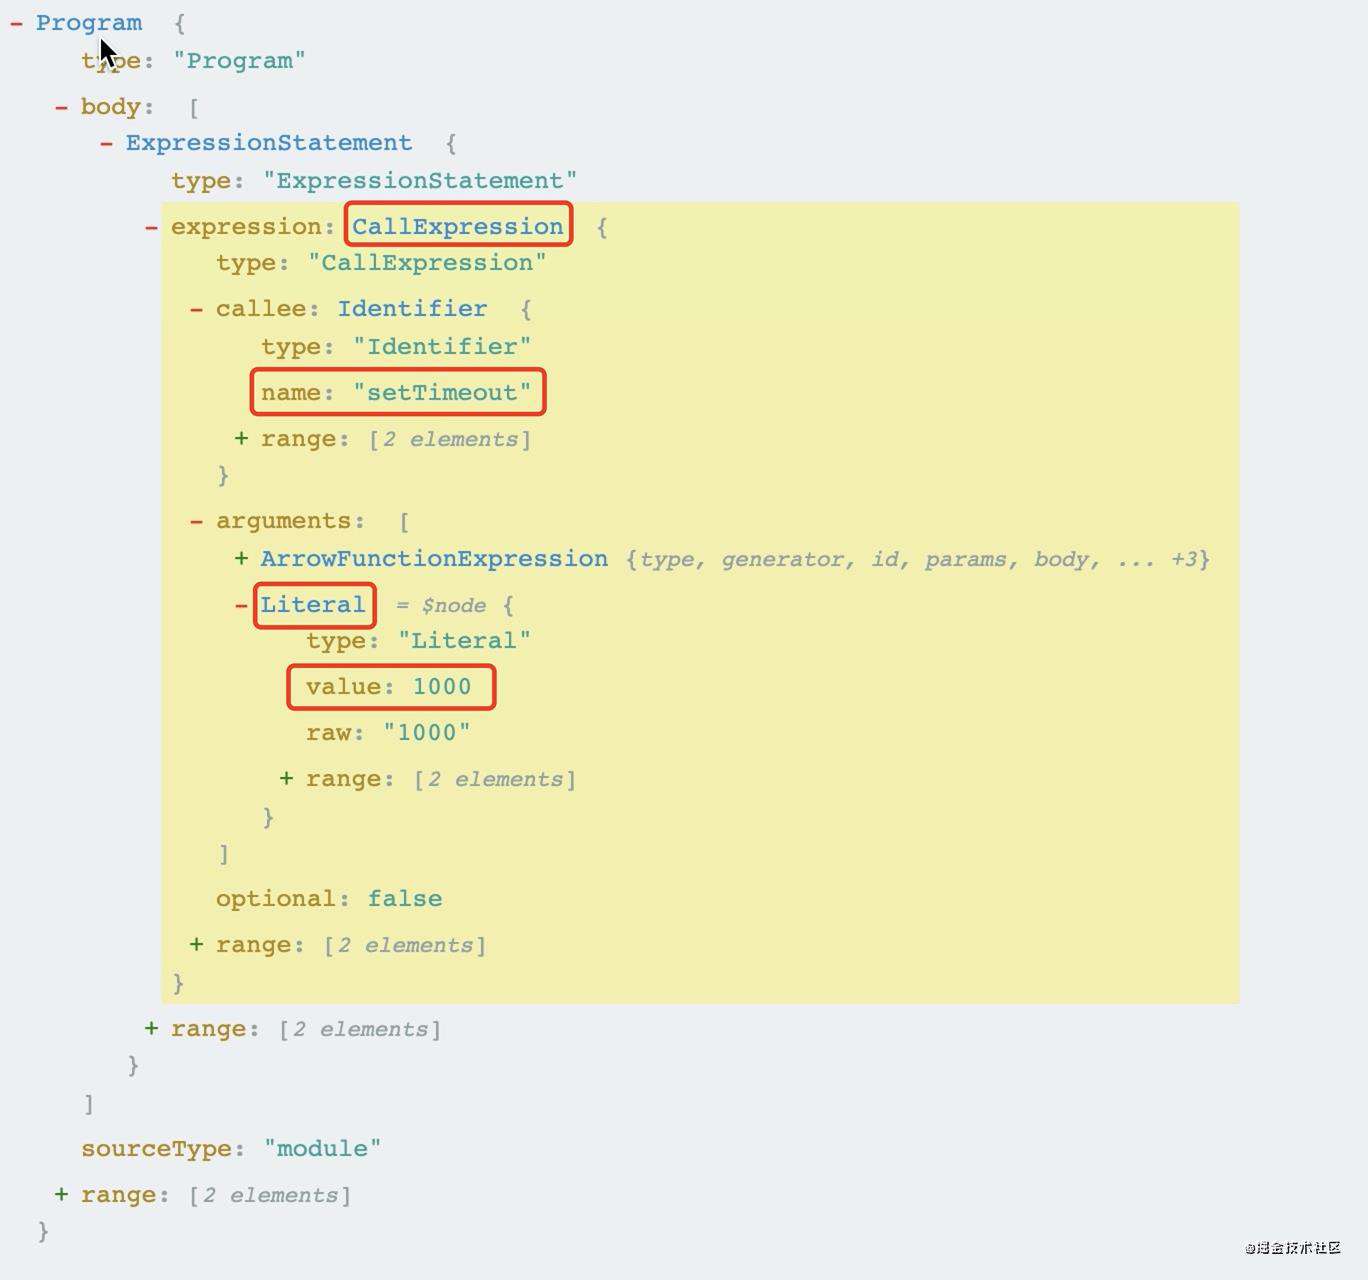Expand range below the CallExpression block
The height and width of the screenshot is (1280, 1368).
click(x=151, y=1029)
